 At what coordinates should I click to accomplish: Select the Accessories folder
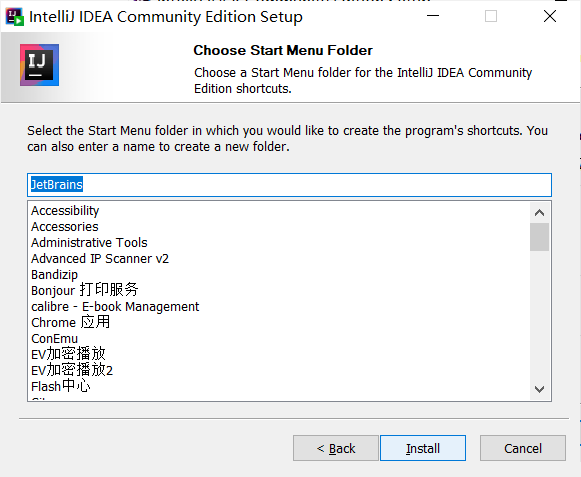coord(65,226)
